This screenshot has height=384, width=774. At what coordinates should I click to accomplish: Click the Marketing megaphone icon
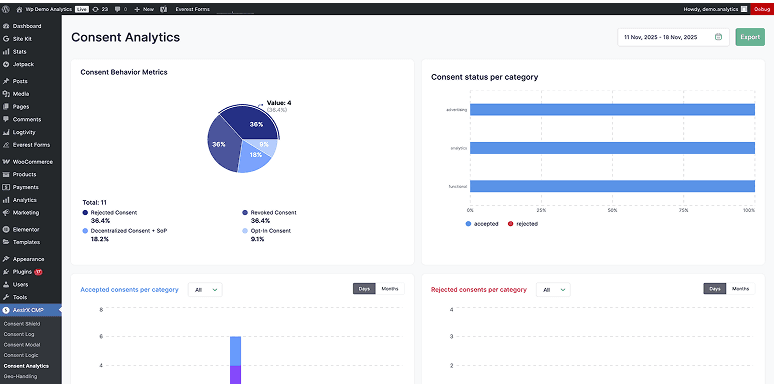point(6,213)
